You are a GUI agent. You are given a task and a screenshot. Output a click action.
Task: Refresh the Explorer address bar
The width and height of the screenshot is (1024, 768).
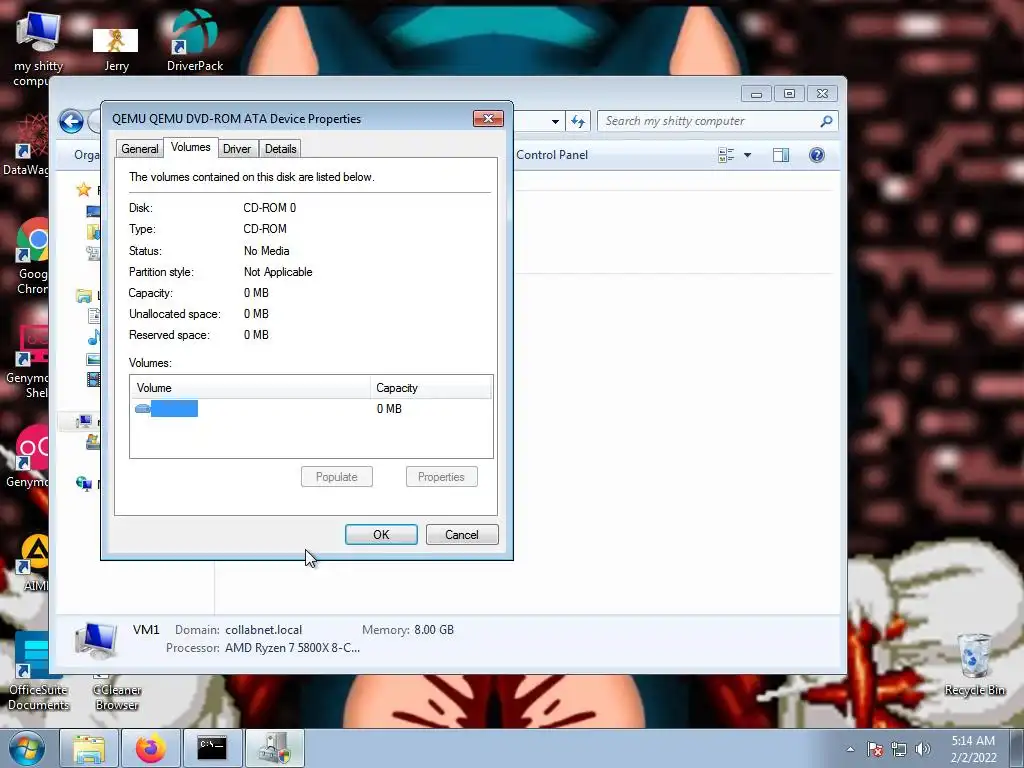(x=578, y=121)
